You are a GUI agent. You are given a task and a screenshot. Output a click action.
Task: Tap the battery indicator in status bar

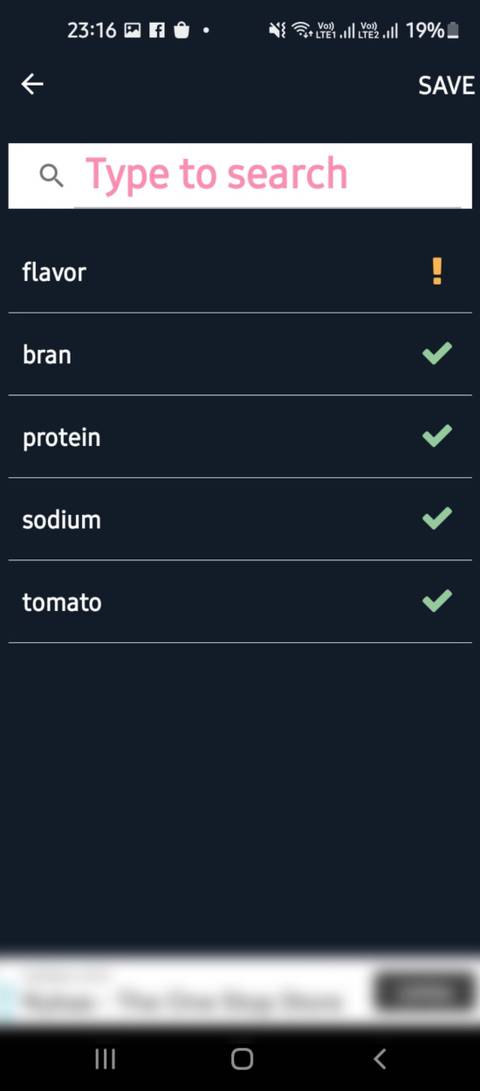(454, 30)
